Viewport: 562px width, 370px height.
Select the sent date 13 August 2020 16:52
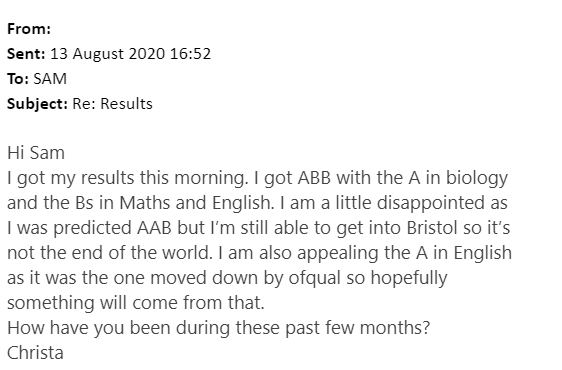click(x=130, y=54)
